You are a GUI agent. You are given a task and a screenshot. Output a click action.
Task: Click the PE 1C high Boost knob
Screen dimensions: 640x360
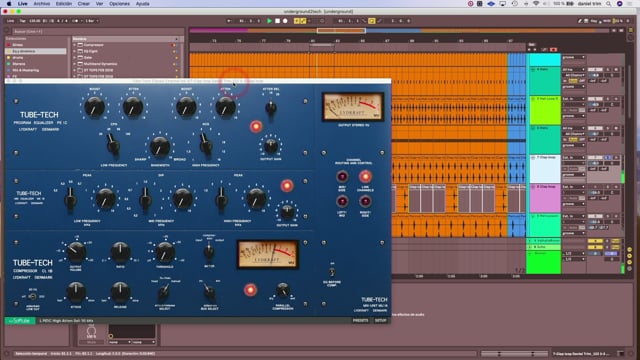pyautogui.click(x=186, y=107)
